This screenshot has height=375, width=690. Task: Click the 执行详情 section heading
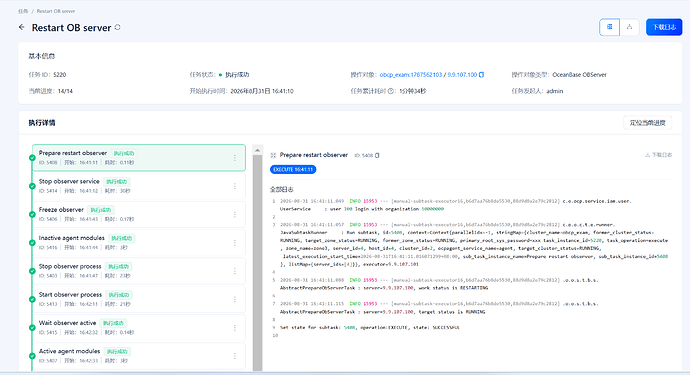click(x=42, y=123)
